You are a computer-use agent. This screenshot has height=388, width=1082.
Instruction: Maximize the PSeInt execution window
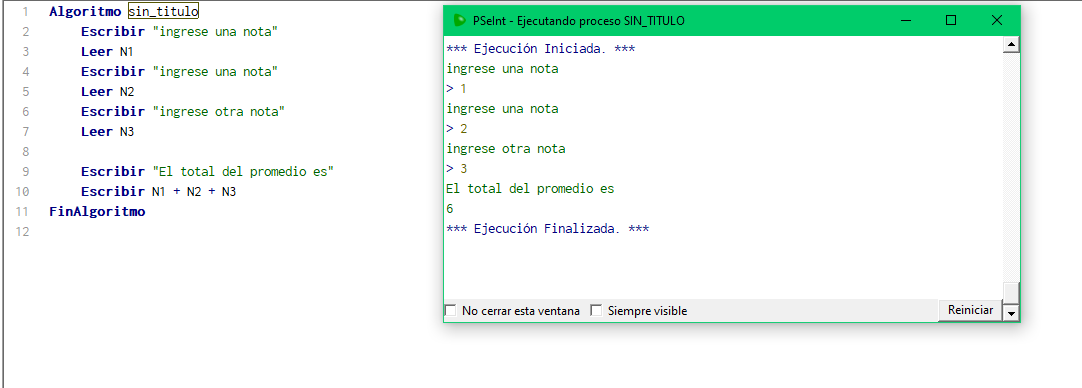[951, 21]
